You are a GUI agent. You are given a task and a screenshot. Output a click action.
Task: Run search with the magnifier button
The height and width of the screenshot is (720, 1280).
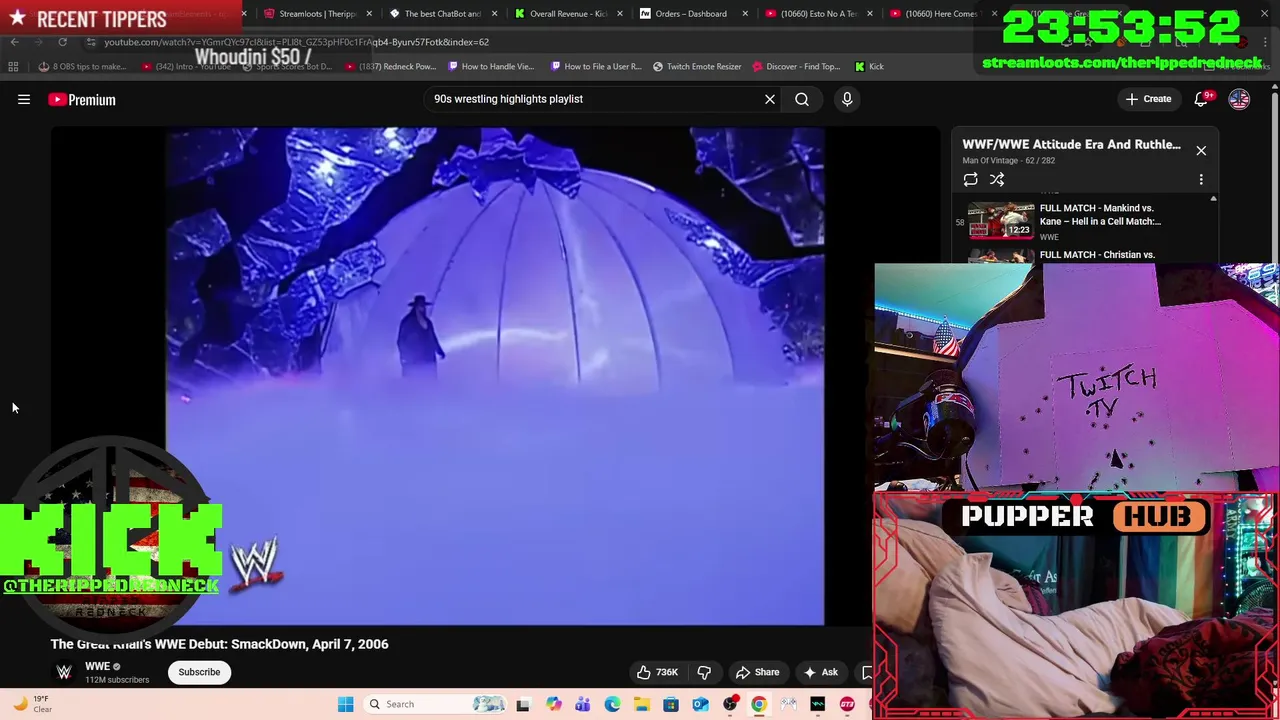802,99
